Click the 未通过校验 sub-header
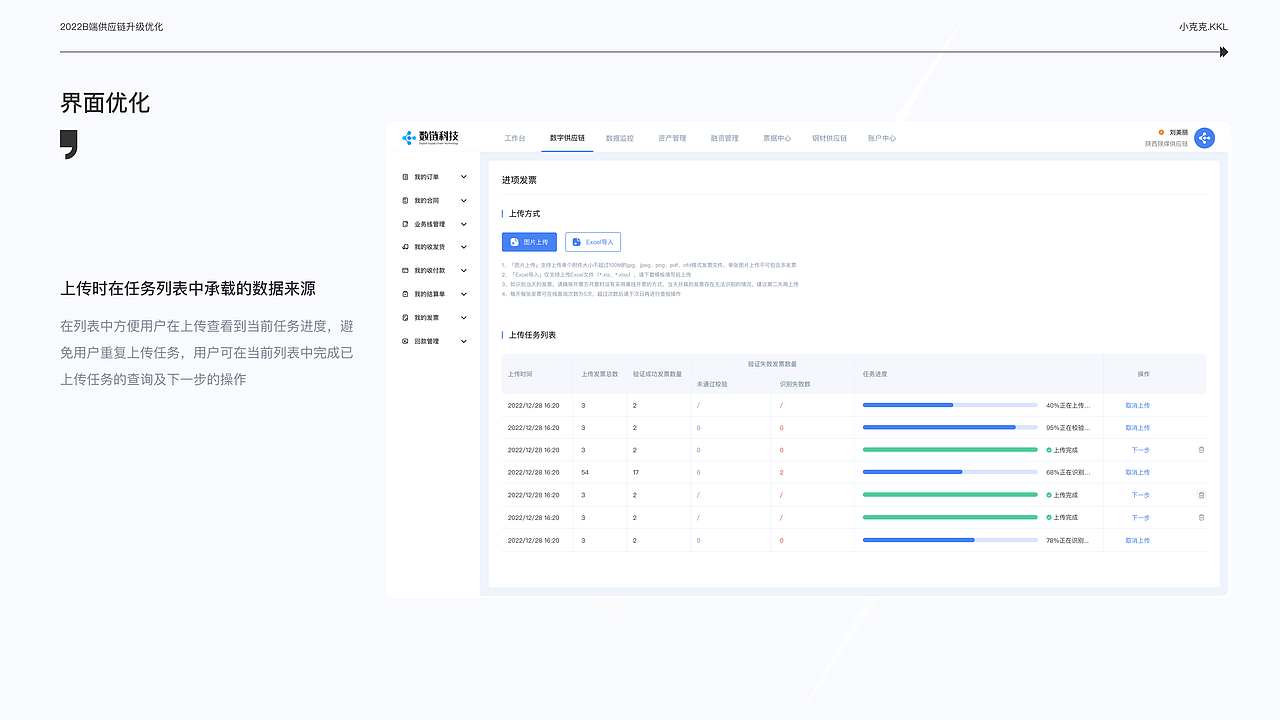 click(x=712, y=384)
